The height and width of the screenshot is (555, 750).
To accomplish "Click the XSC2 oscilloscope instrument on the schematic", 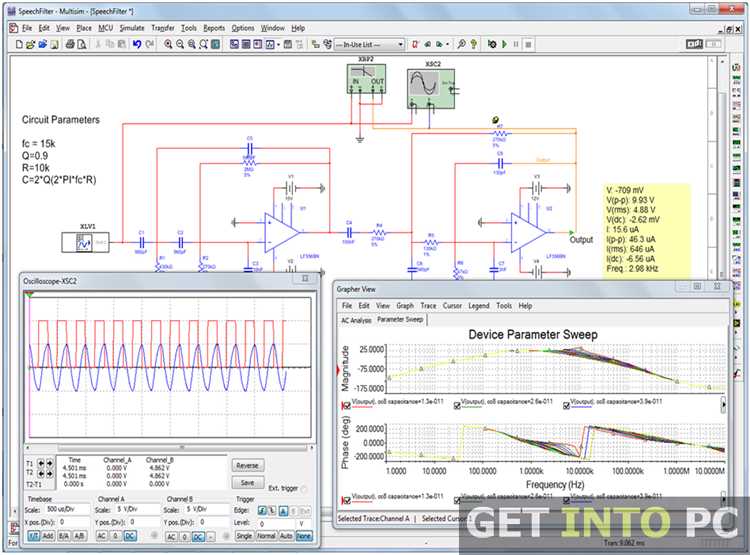I will (431, 89).
